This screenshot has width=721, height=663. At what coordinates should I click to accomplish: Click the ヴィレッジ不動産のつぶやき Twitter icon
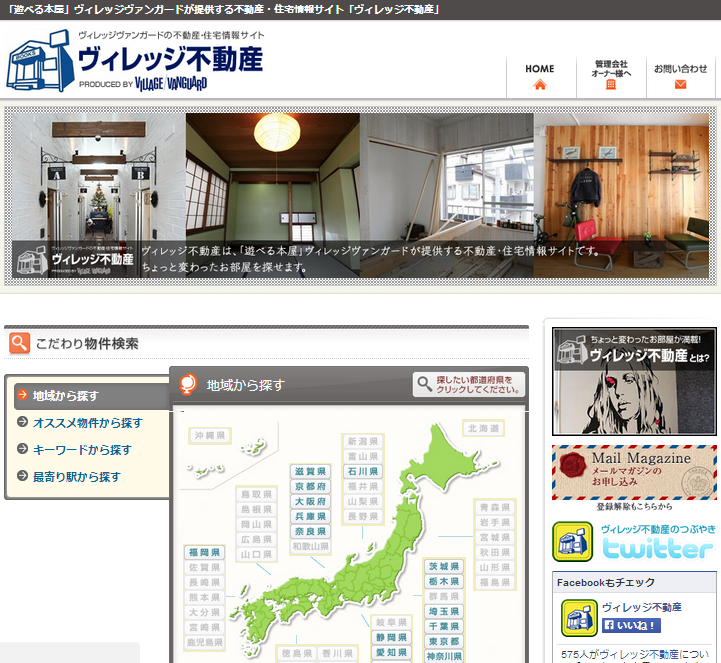click(572, 542)
